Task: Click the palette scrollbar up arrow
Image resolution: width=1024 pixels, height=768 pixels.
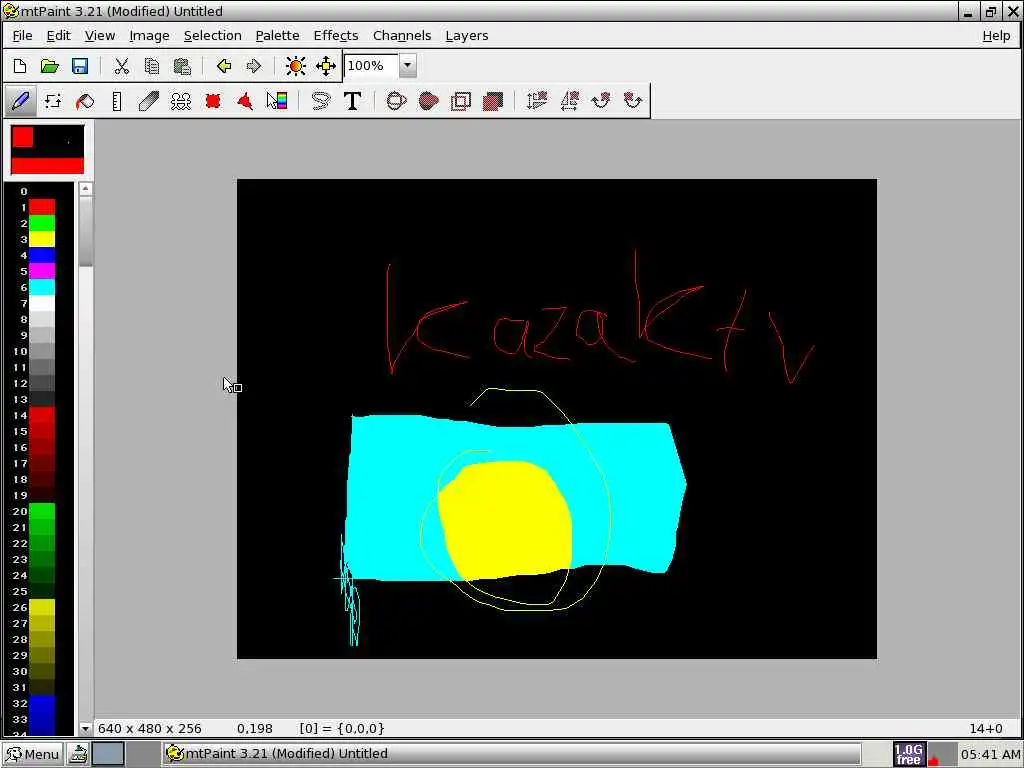Action: (x=86, y=189)
